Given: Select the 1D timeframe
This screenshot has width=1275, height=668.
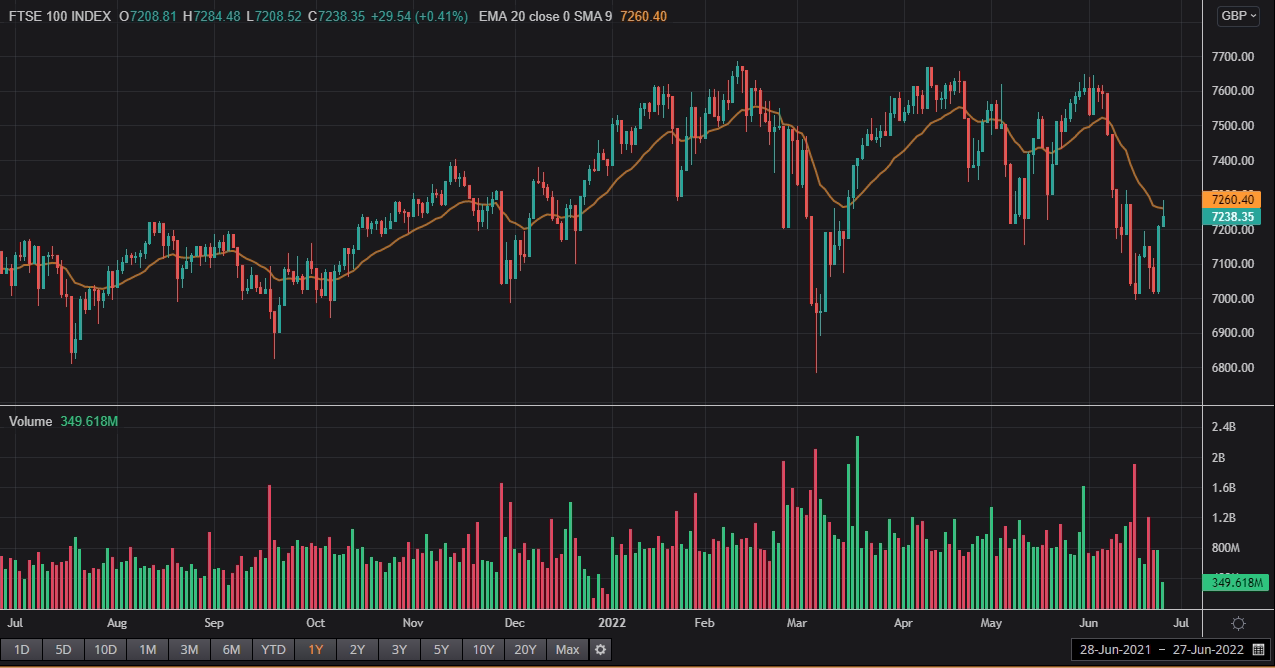Looking at the screenshot, I should coord(21,650).
